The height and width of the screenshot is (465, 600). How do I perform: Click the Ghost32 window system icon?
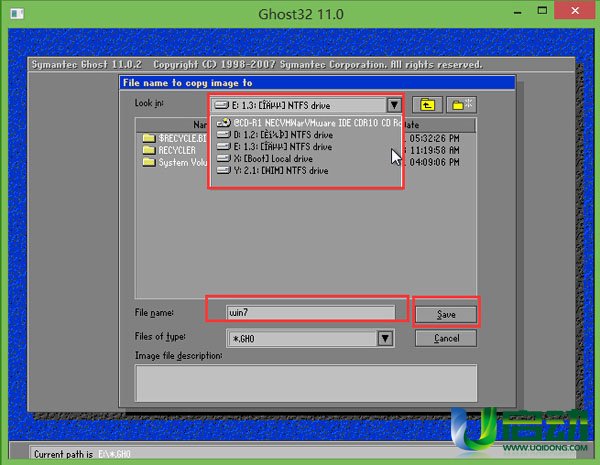17,14
